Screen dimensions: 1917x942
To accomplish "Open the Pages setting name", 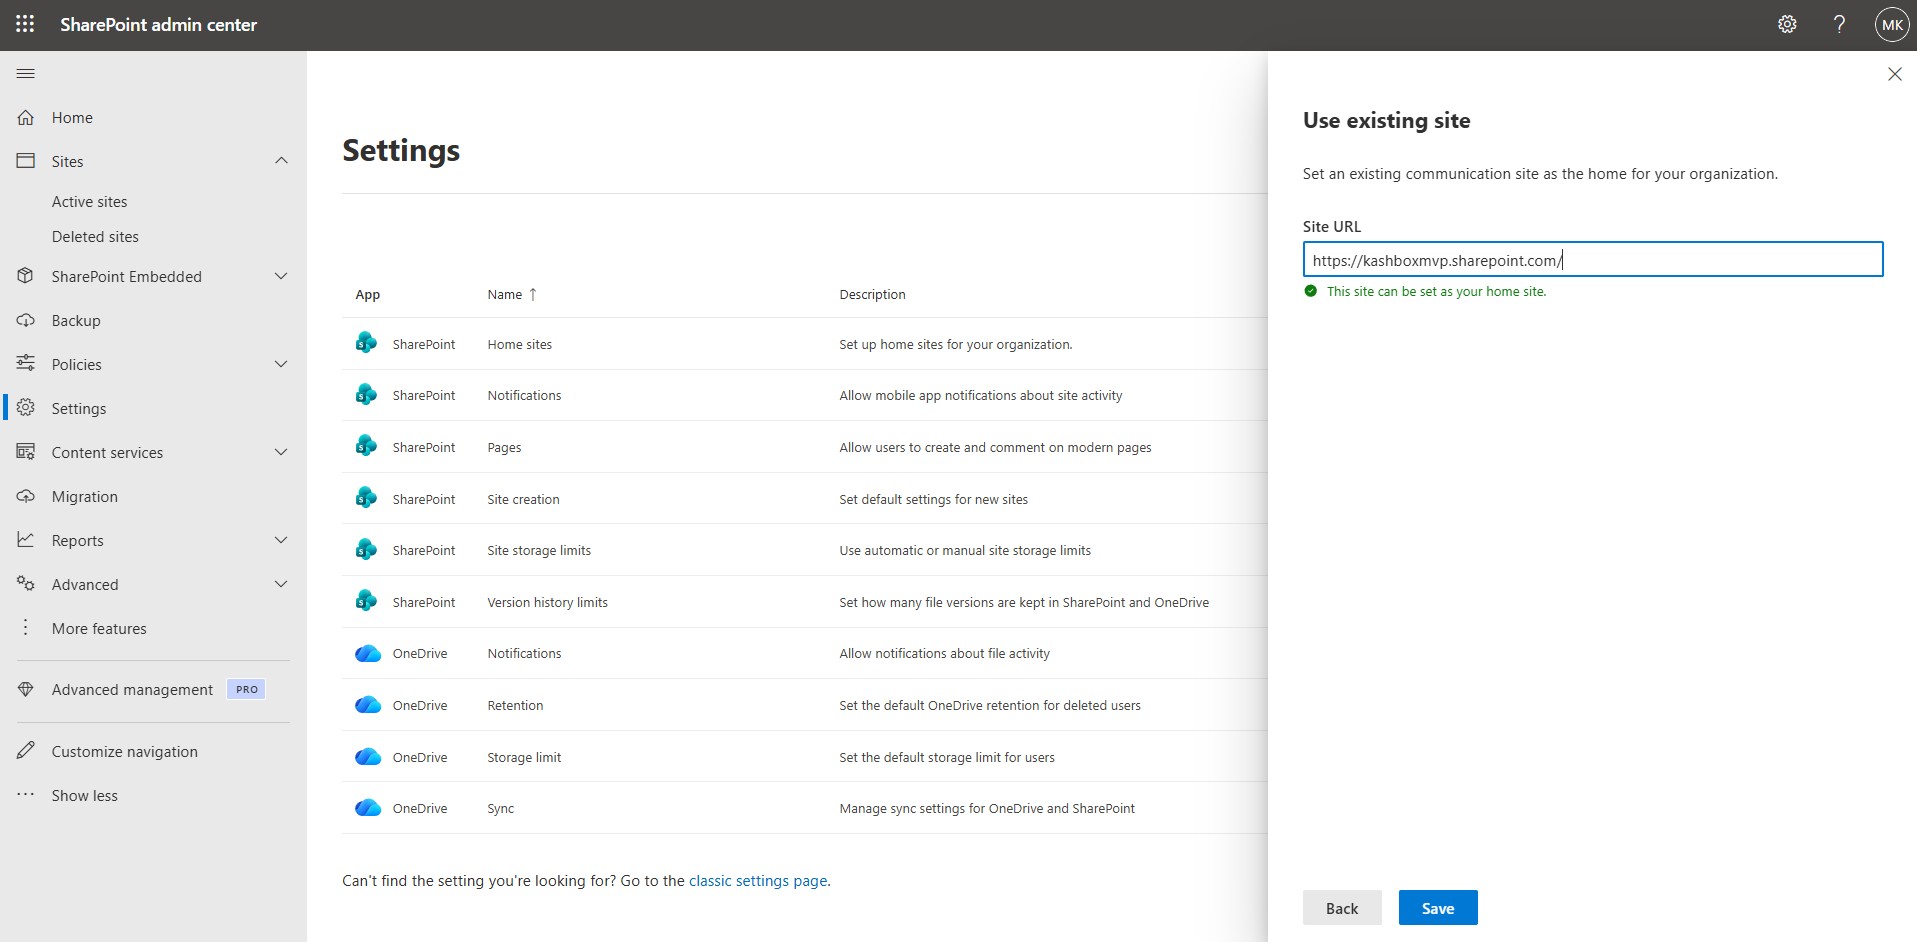I will coord(504,447).
